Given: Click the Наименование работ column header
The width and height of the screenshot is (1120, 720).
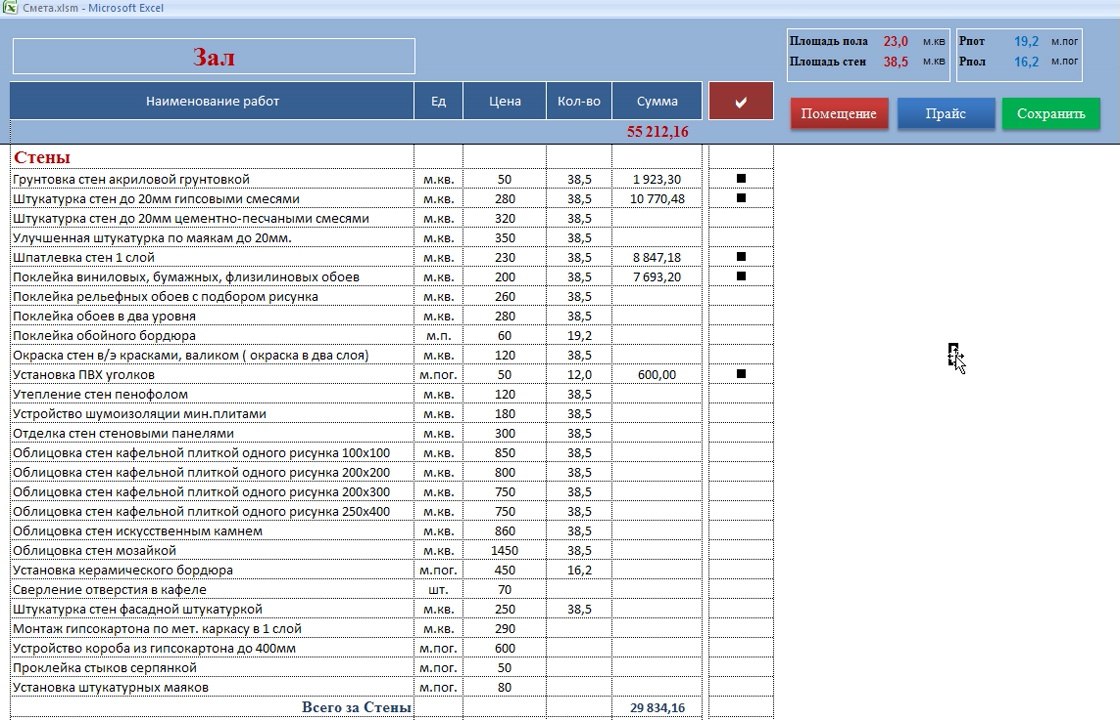Looking at the screenshot, I should (212, 101).
